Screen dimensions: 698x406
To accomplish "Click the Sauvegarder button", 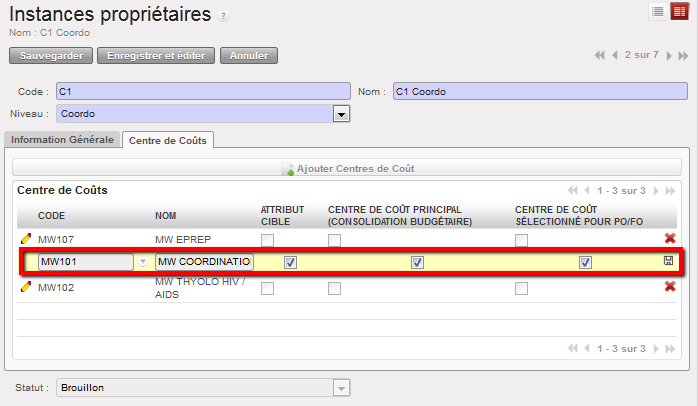I will pos(50,55).
